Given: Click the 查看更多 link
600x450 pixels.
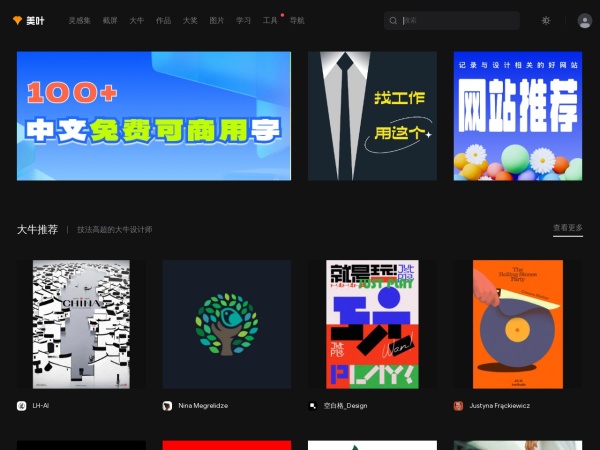Looking at the screenshot, I should [x=567, y=228].
